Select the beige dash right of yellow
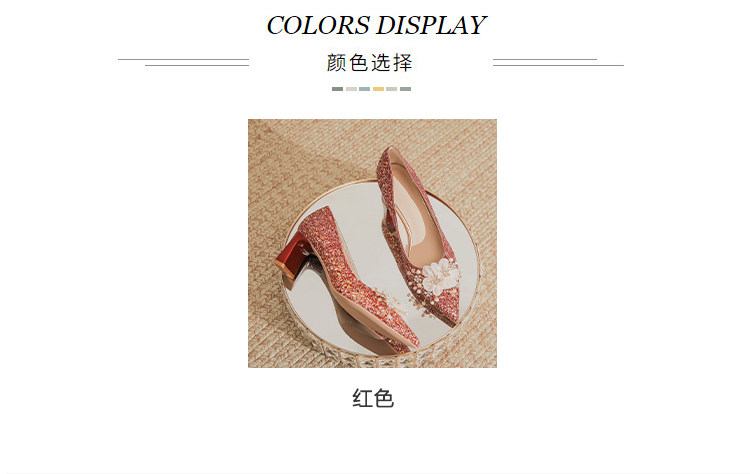The width and height of the screenshot is (750, 474). (x=392, y=89)
